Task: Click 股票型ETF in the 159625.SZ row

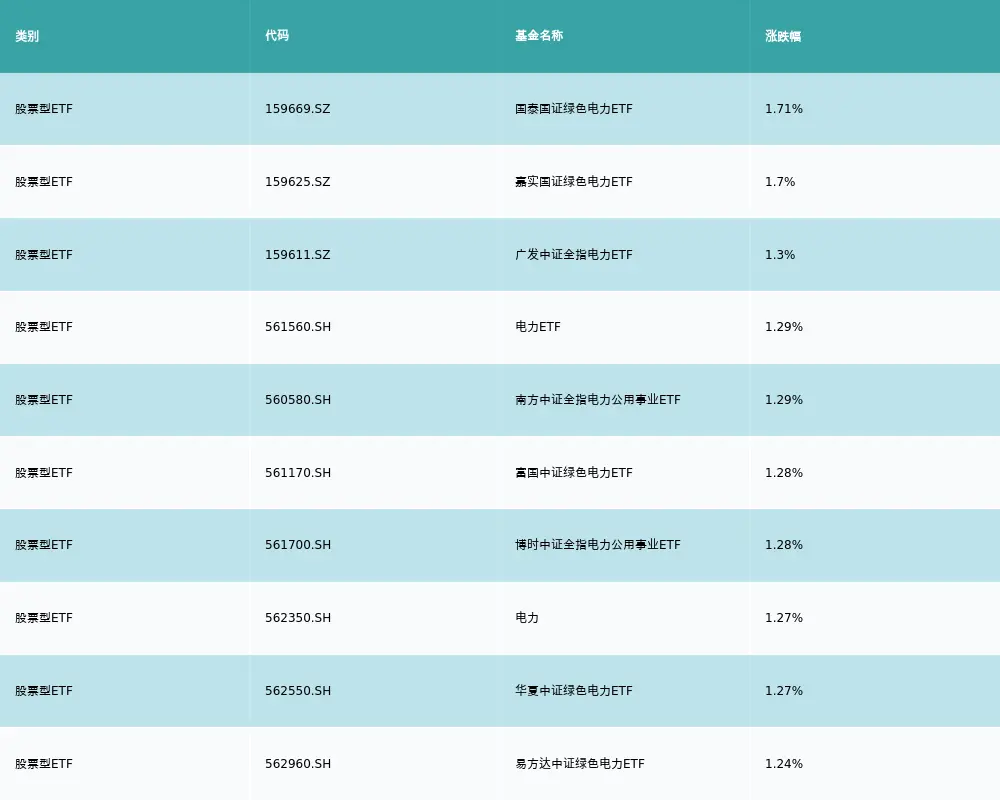Action: pos(44,182)
